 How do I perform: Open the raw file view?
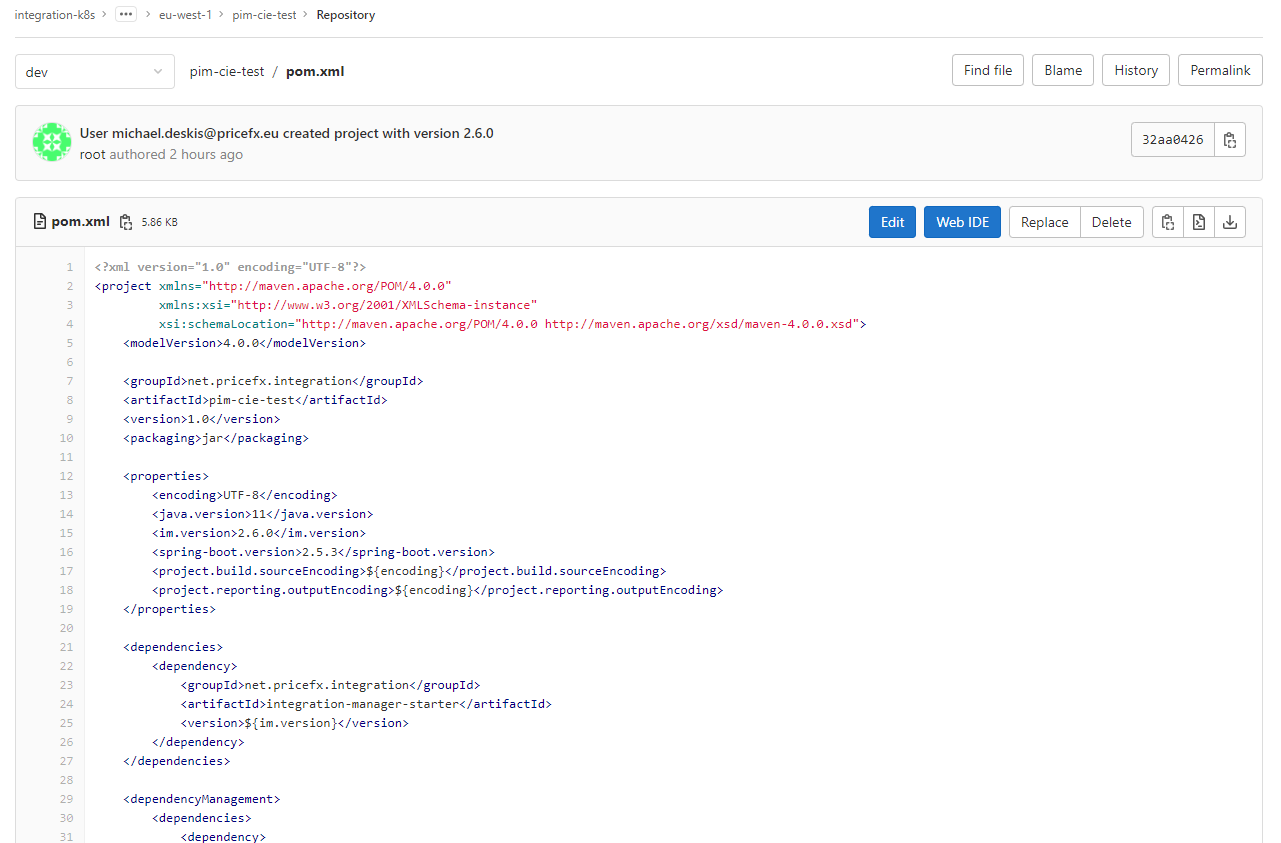[x=1198, y=222]
